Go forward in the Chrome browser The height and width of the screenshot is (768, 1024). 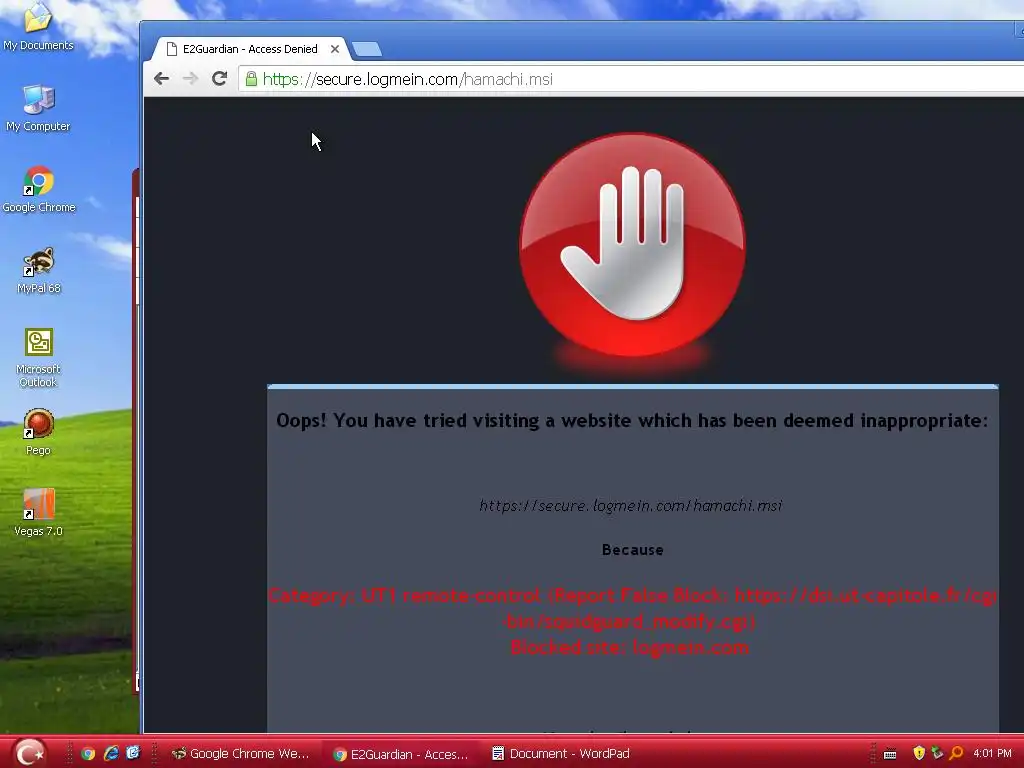click(x=190, y=79)
